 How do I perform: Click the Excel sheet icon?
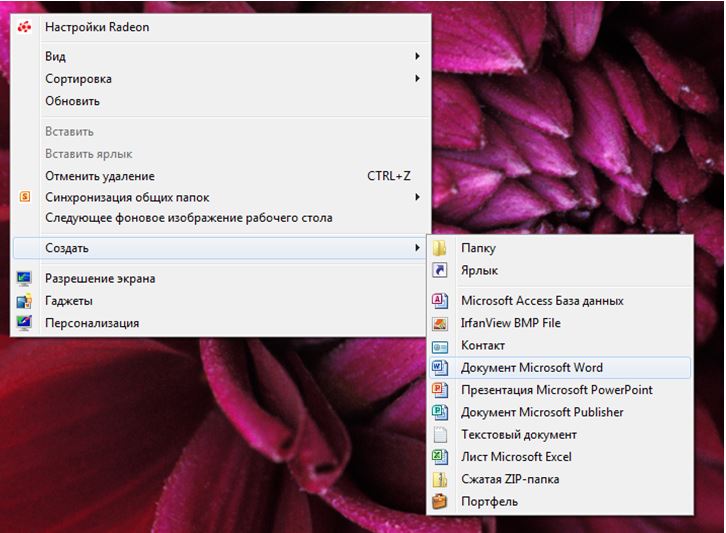point(439,457)
